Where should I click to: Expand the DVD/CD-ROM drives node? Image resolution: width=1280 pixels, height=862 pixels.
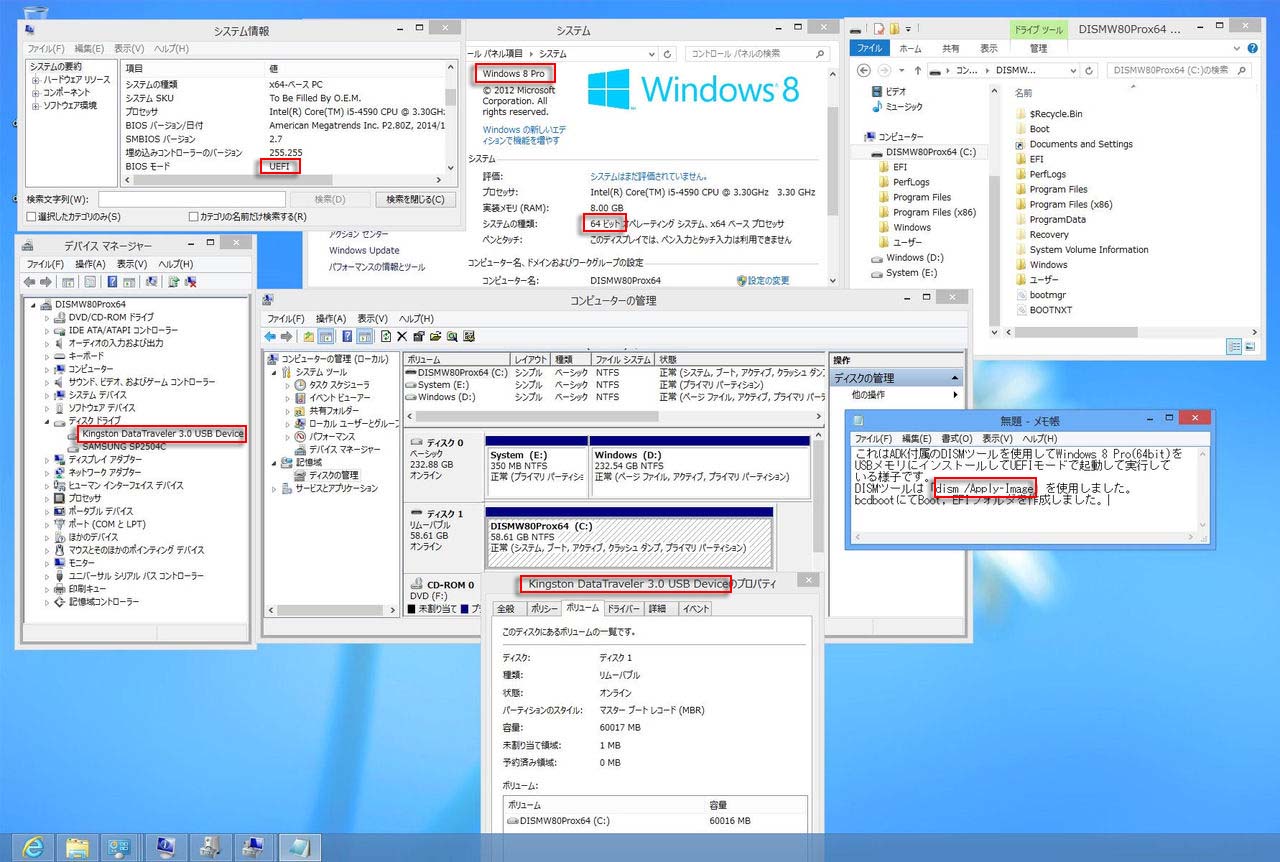click(x=47, y=317)
